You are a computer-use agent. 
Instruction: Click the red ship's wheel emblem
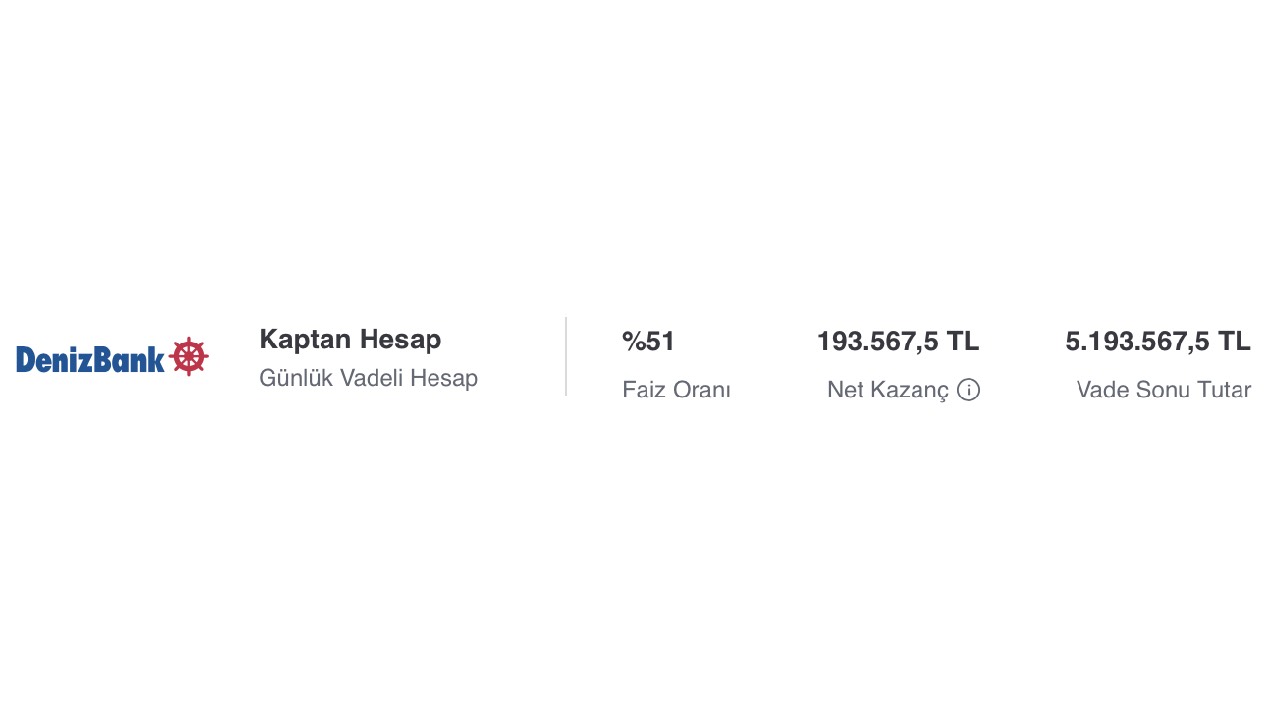[x=189, y=357]
